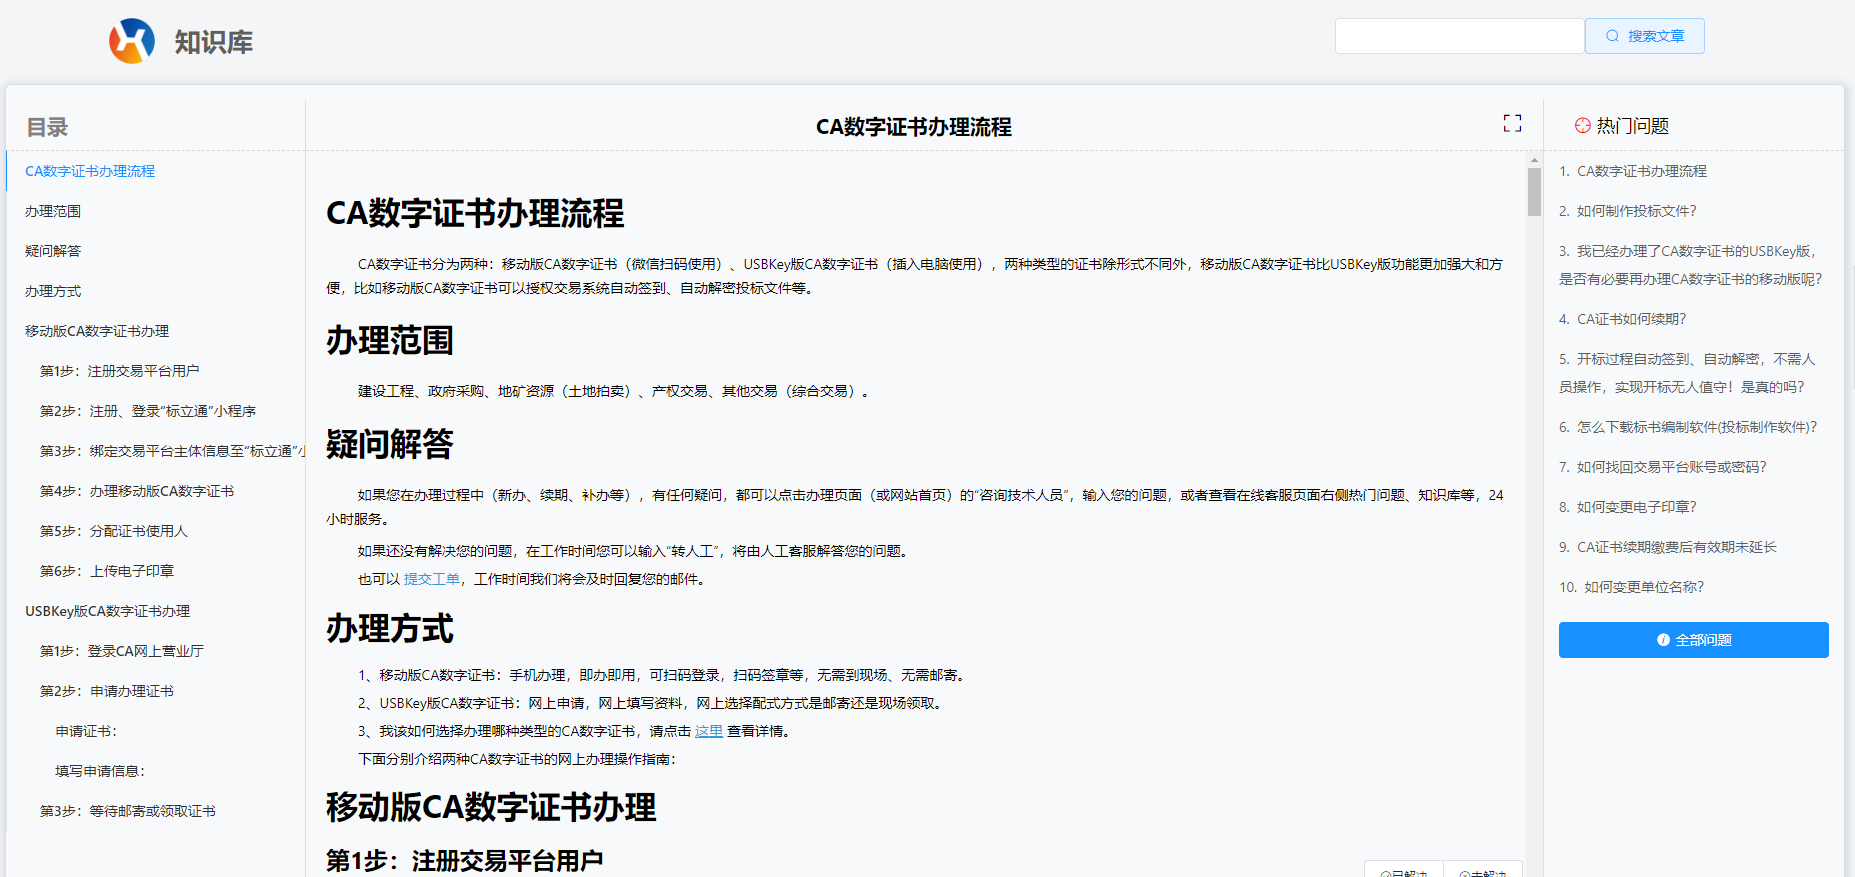Image resolution: width=1855 pixels, height=877 pixels.
Task: Click the 搜索文章 search button
Action: (1644, 36)
